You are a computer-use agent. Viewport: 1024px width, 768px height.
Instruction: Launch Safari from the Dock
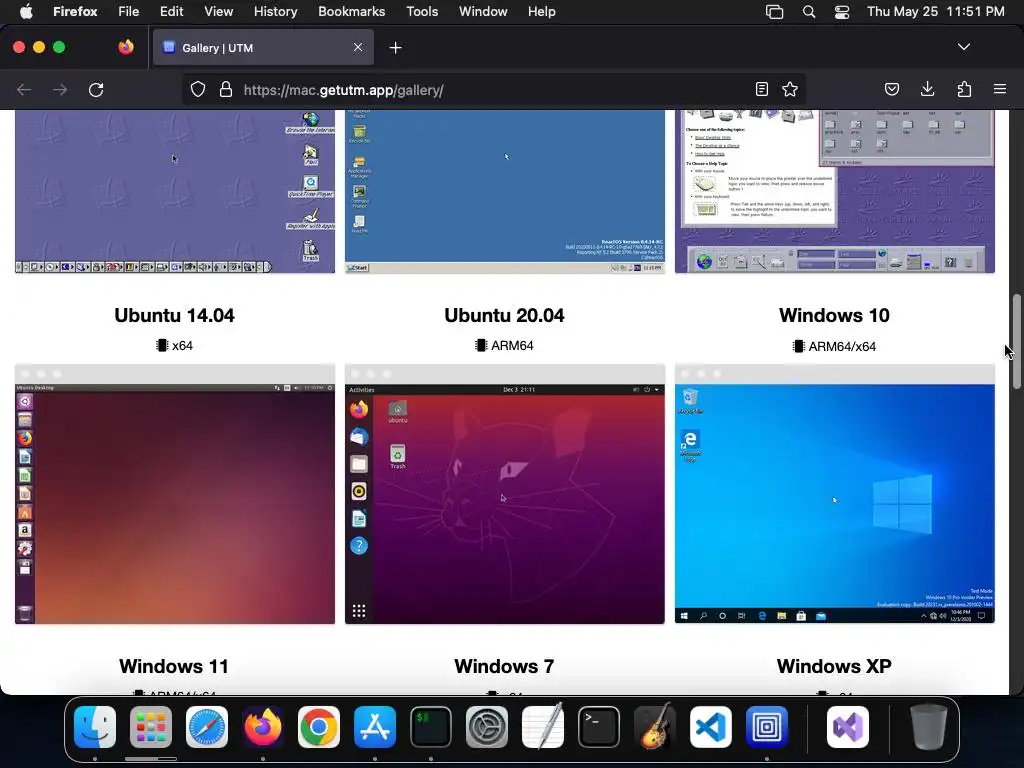coord(207,727)
